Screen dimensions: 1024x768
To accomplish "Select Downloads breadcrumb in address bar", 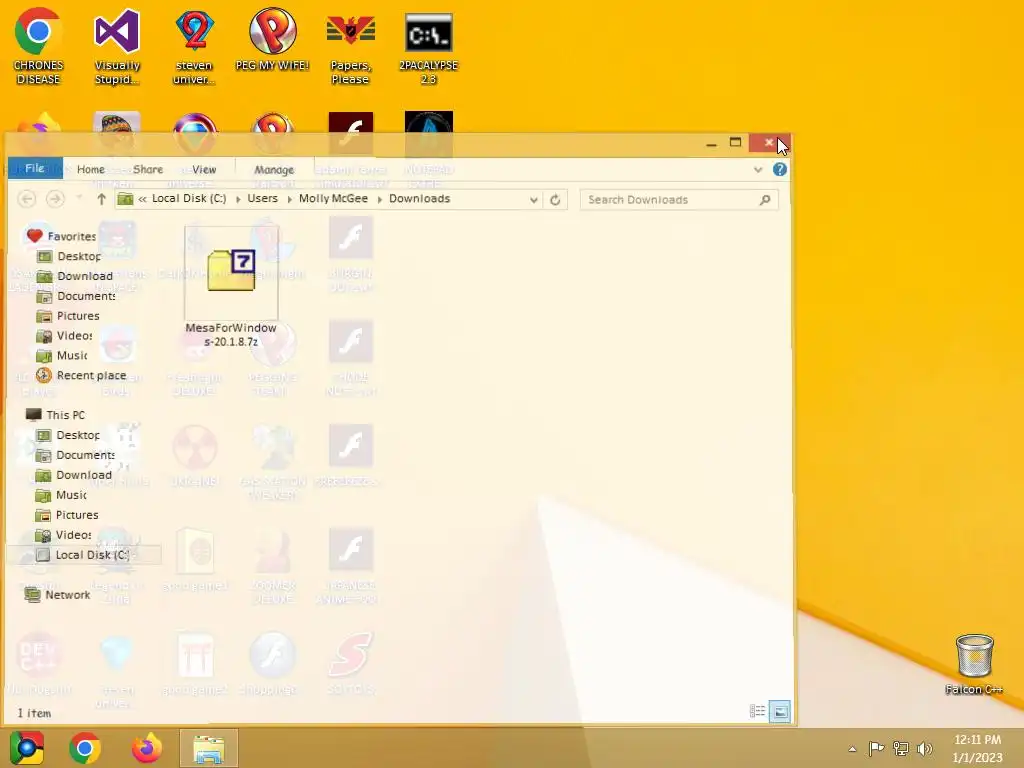I will tap(419, 199).
